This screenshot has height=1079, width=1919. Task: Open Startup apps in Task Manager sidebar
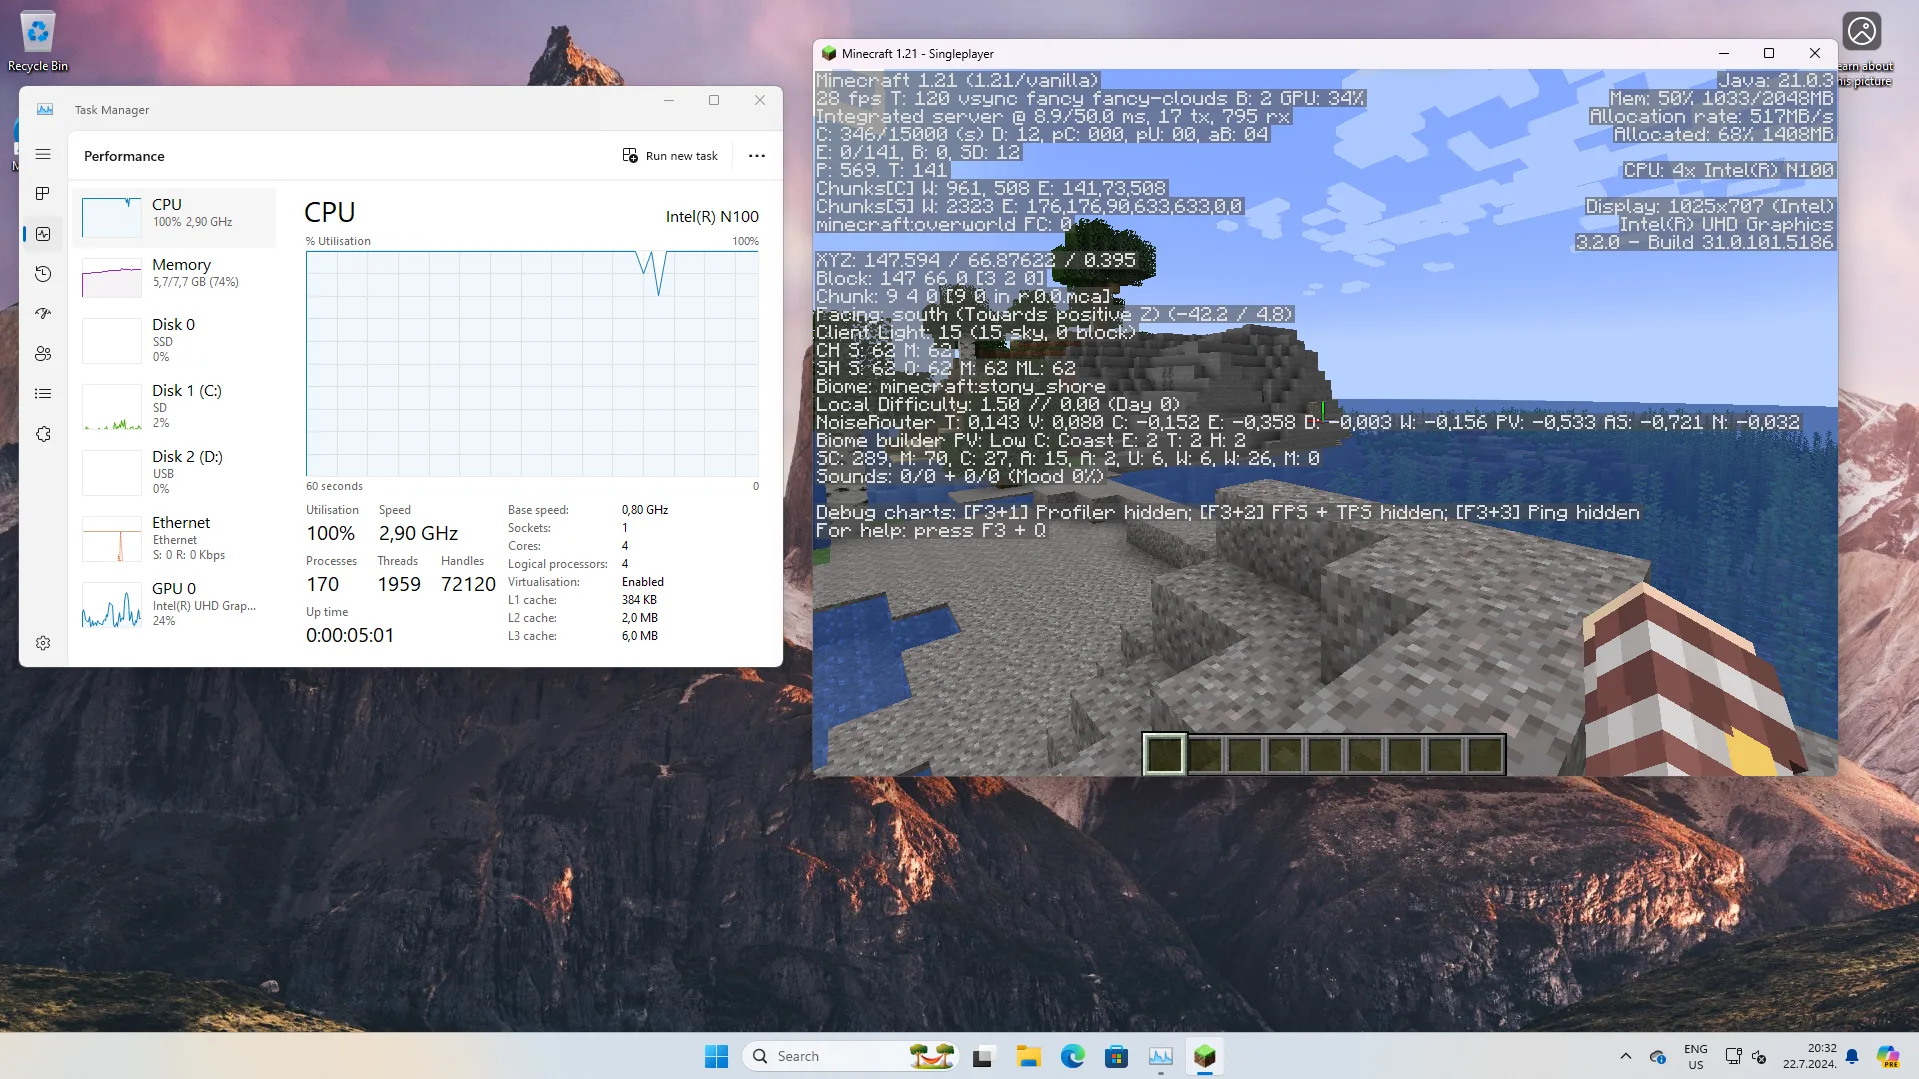pyautogui.click(x=43, y=314)
